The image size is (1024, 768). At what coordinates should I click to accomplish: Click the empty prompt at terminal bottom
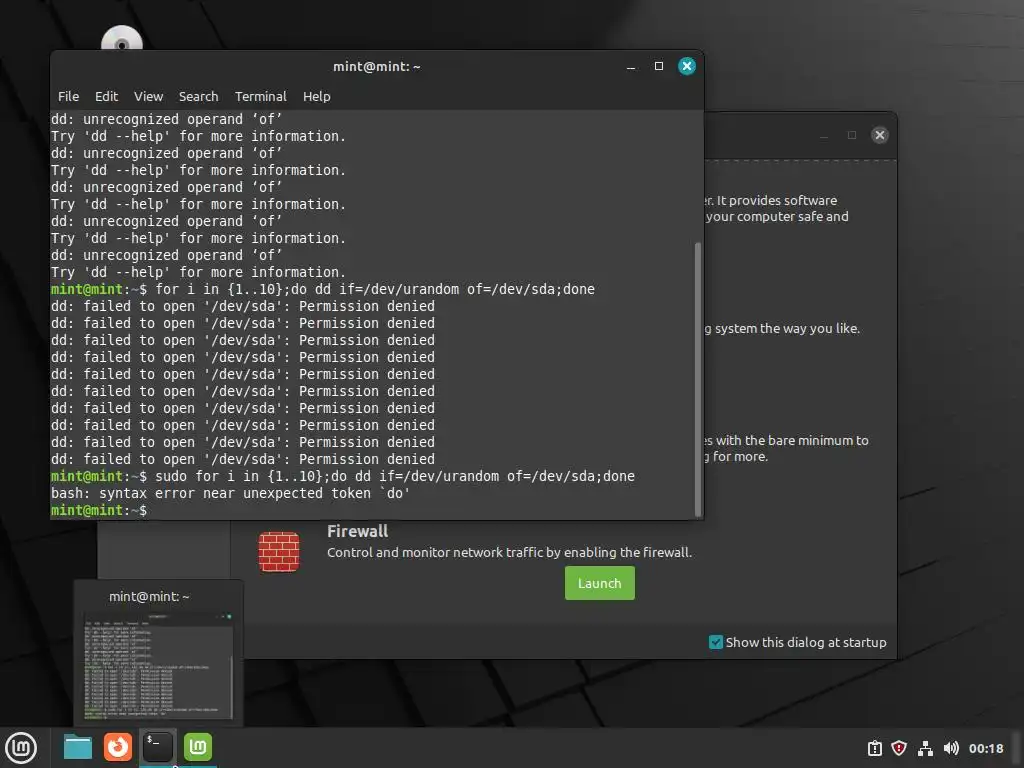tap(99, 510)
